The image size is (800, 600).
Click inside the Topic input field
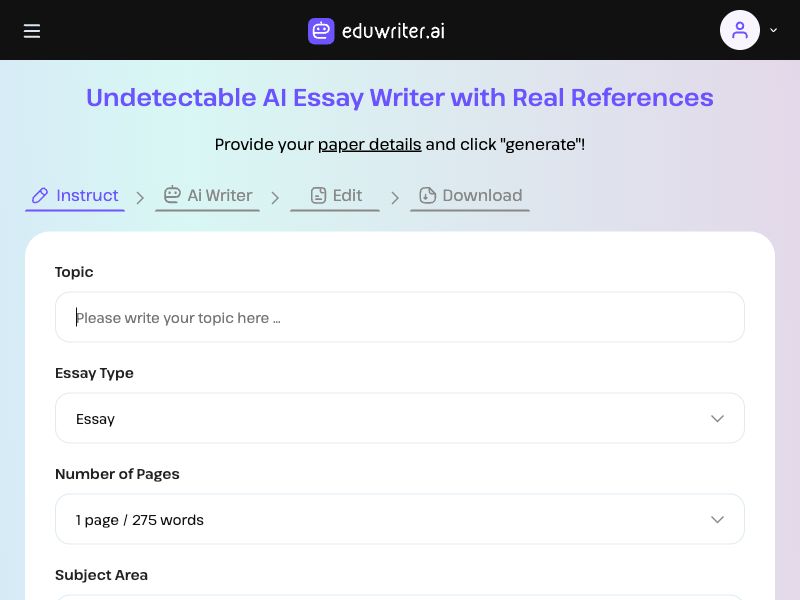click(400, 317)
